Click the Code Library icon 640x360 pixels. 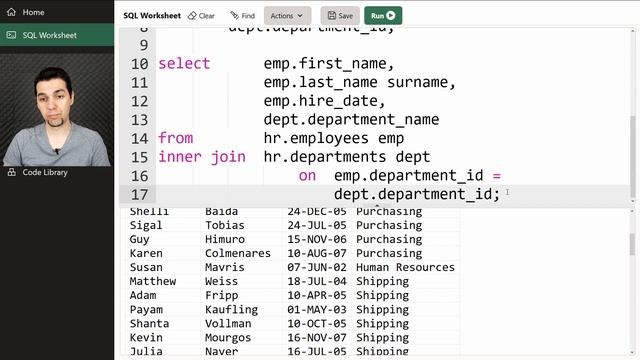(11, 172)
